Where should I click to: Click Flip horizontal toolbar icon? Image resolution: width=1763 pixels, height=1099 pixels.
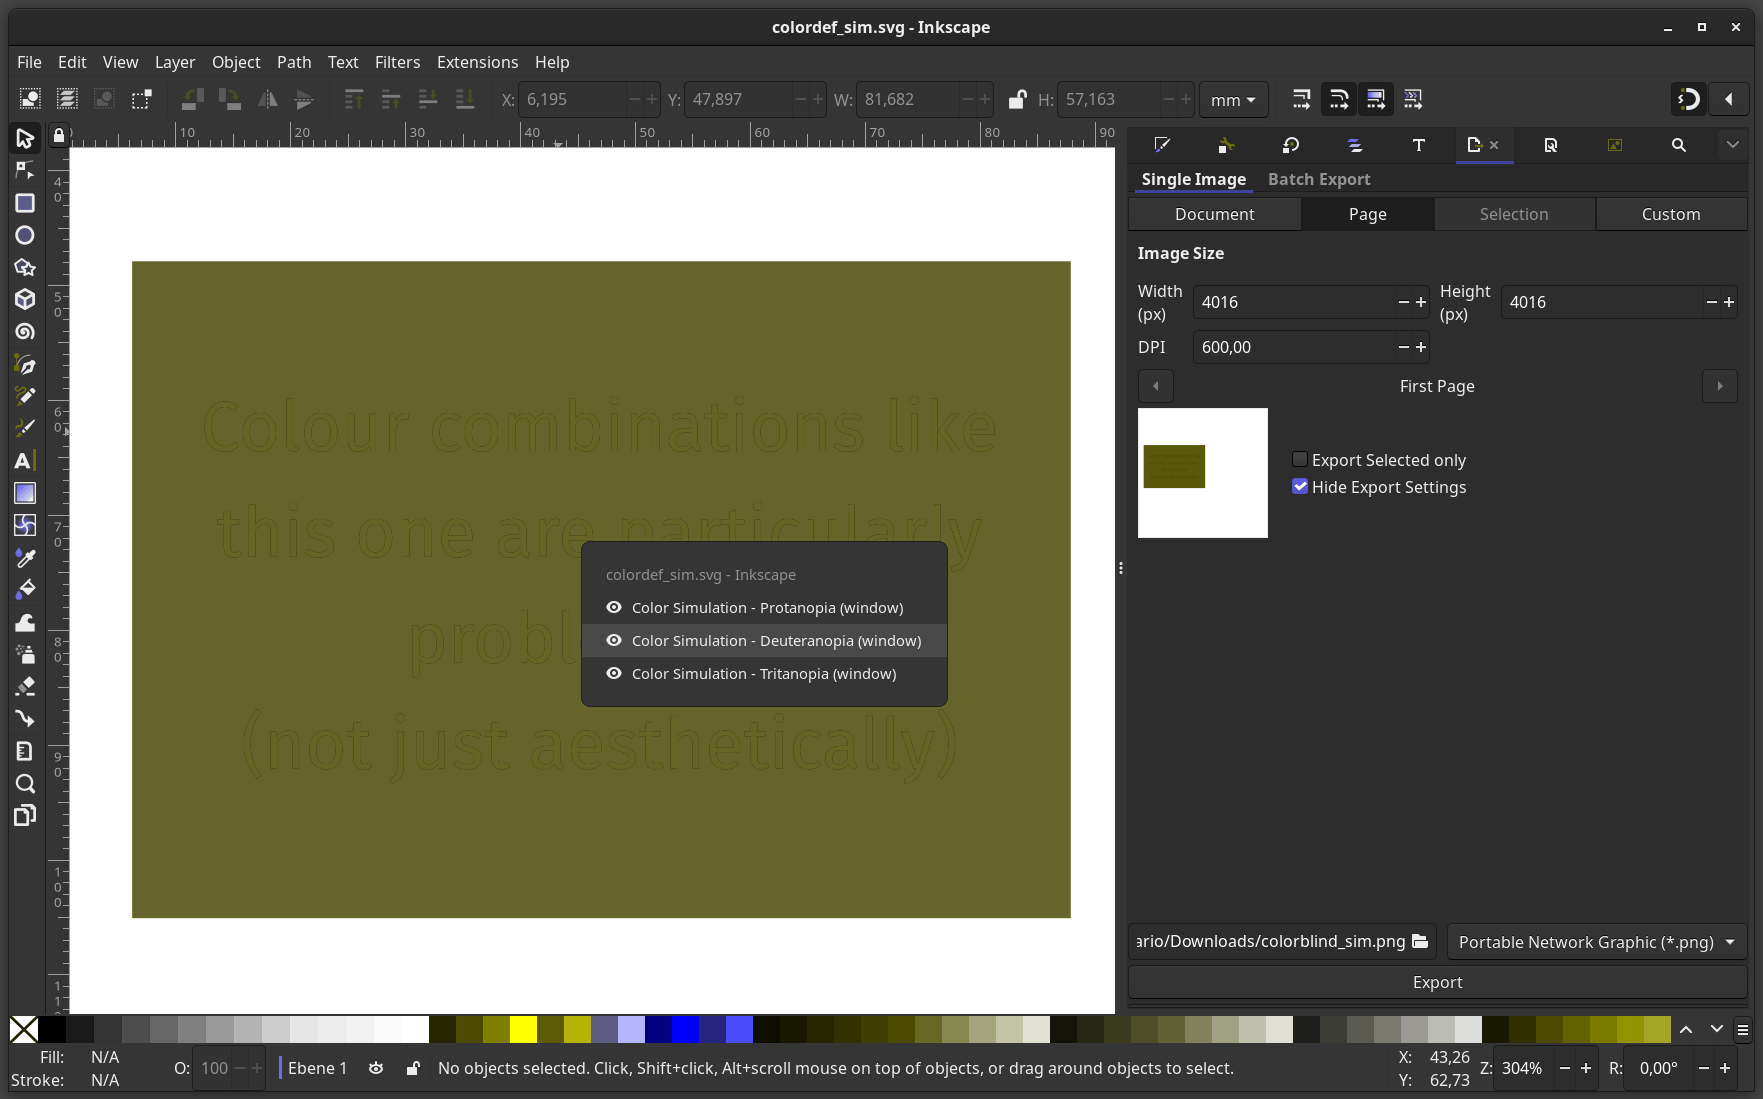[x=267, y=99]
